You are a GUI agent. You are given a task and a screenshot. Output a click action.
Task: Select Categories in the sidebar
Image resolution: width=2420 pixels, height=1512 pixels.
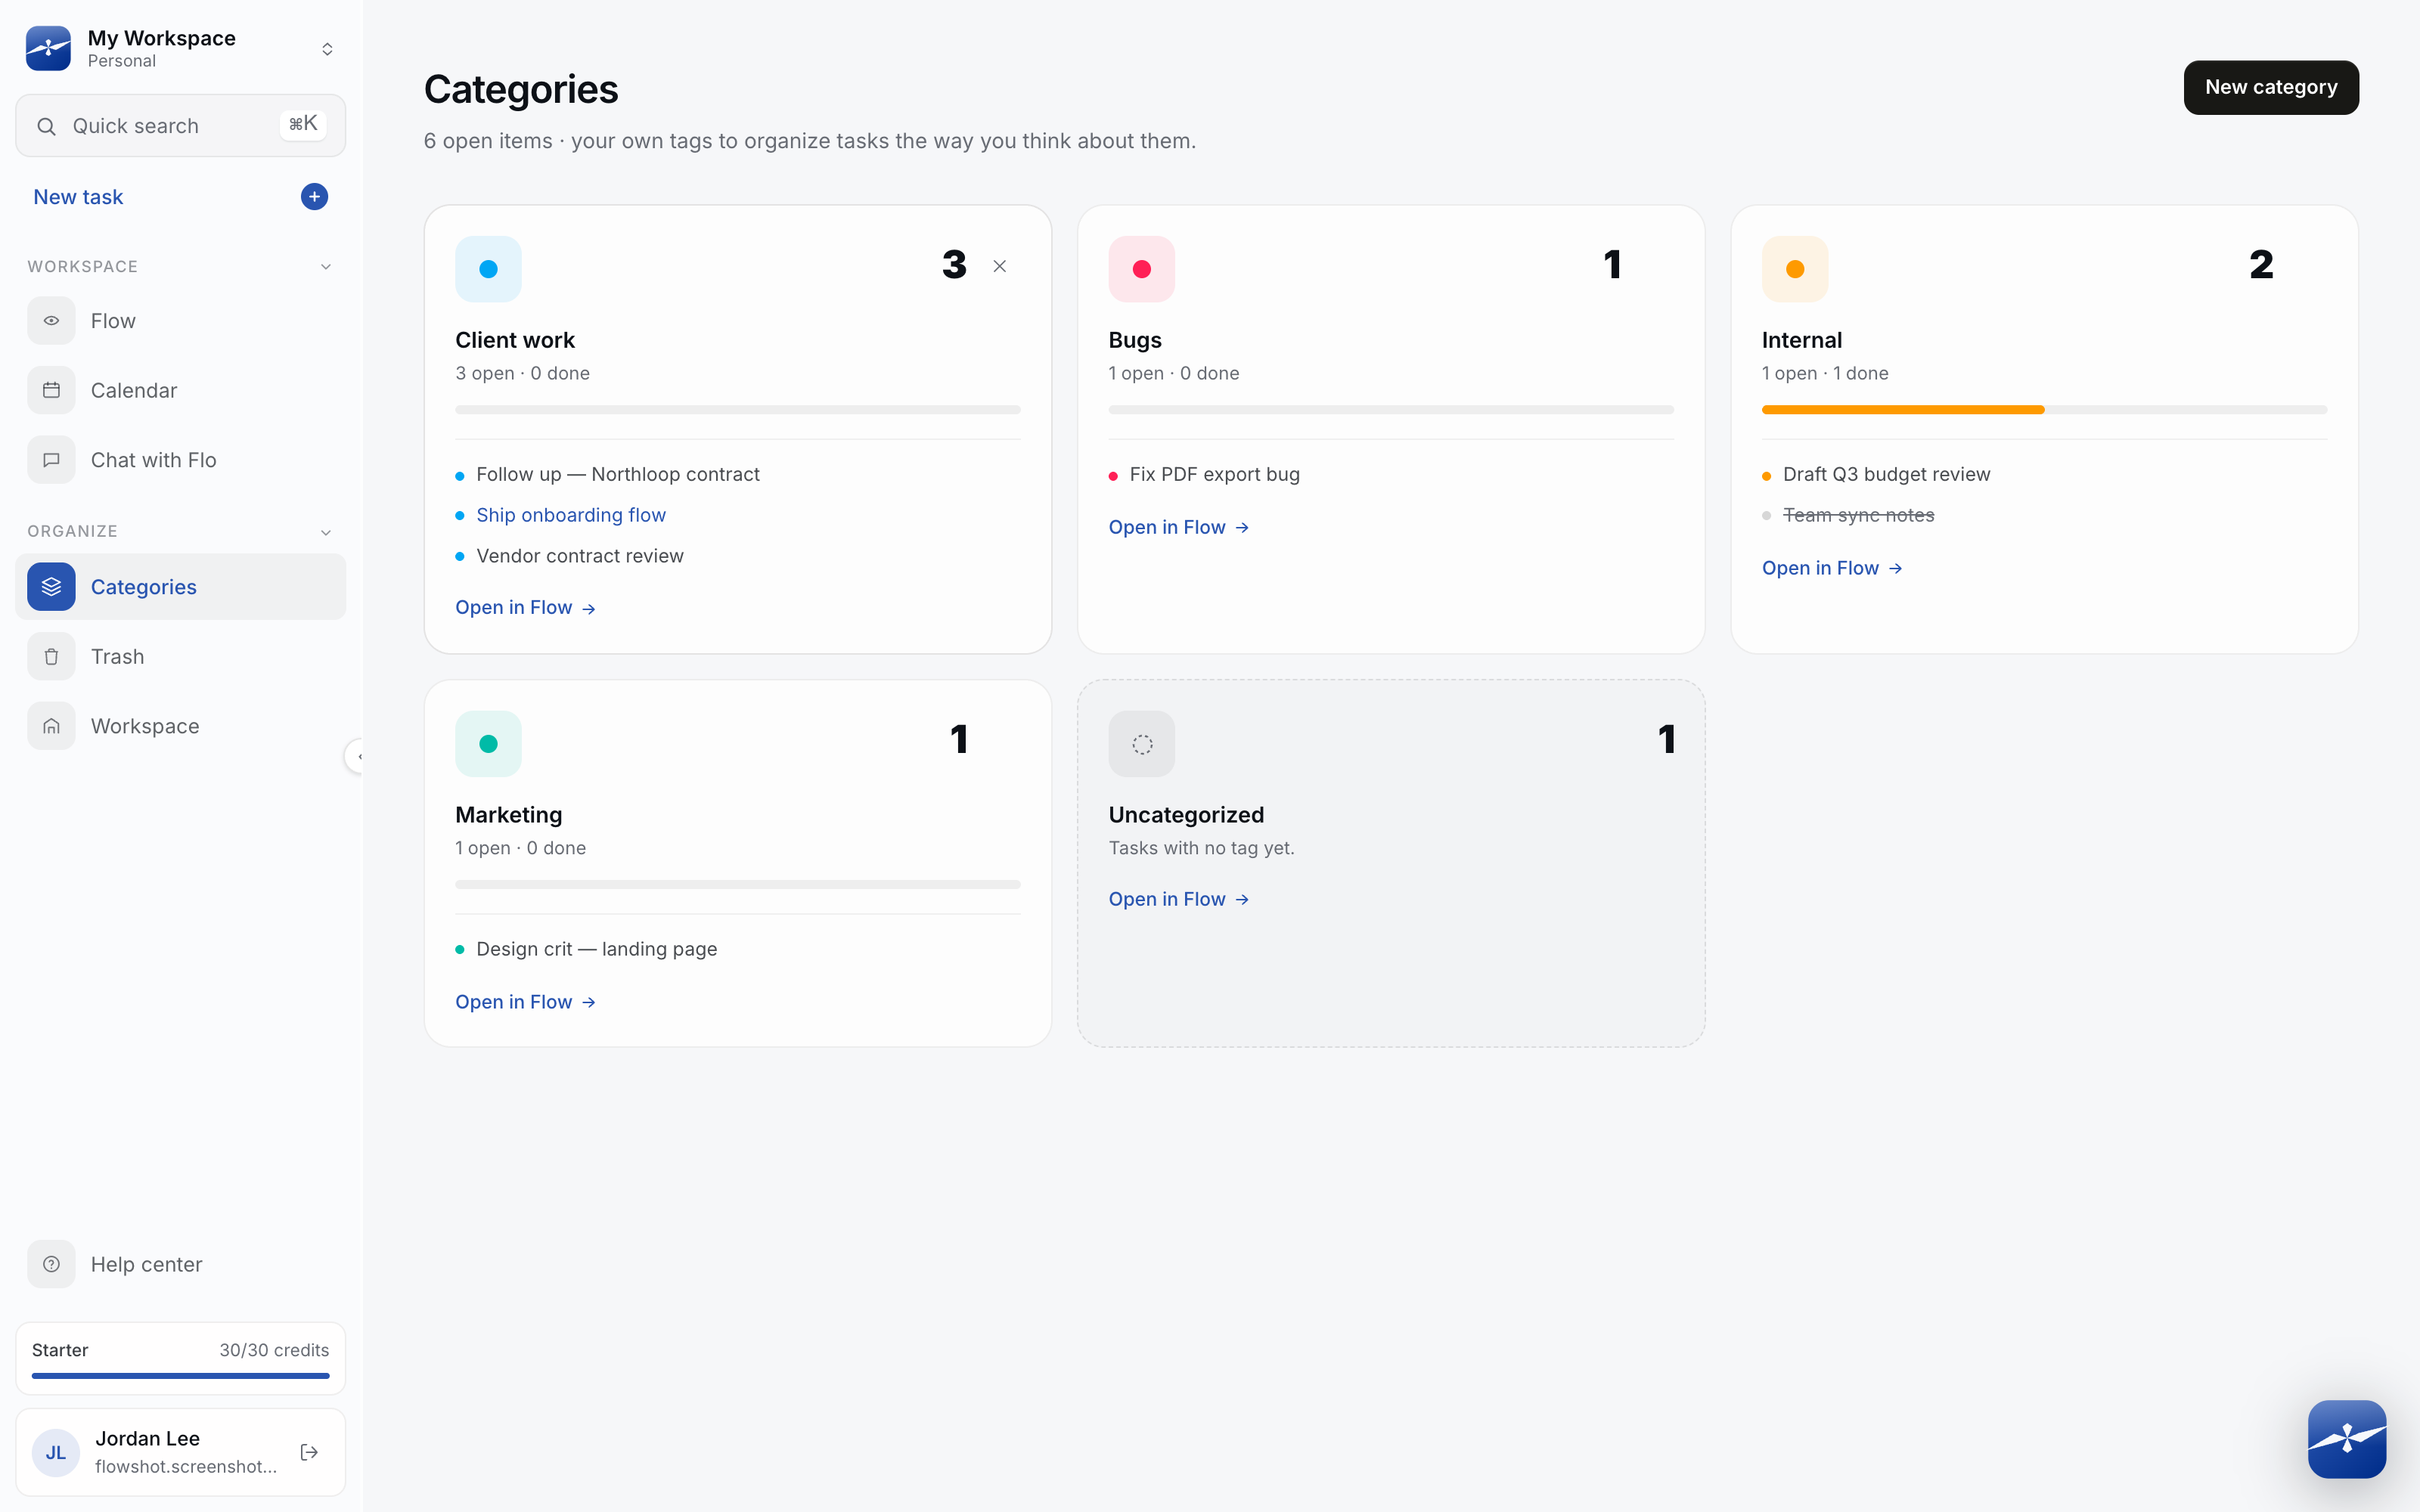(181, 587)
